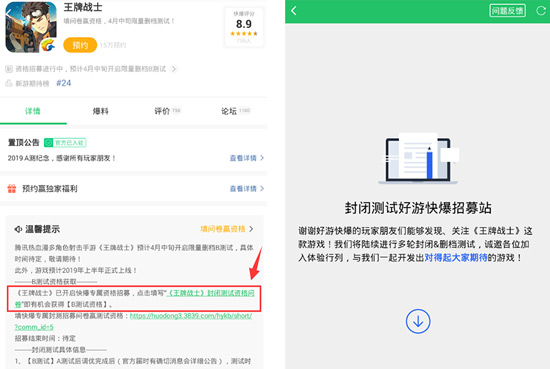Viewport: 550px width, 369px height.
Task: Click the 填问卷赢资格 orange link
Action: (x=226, y=229)
